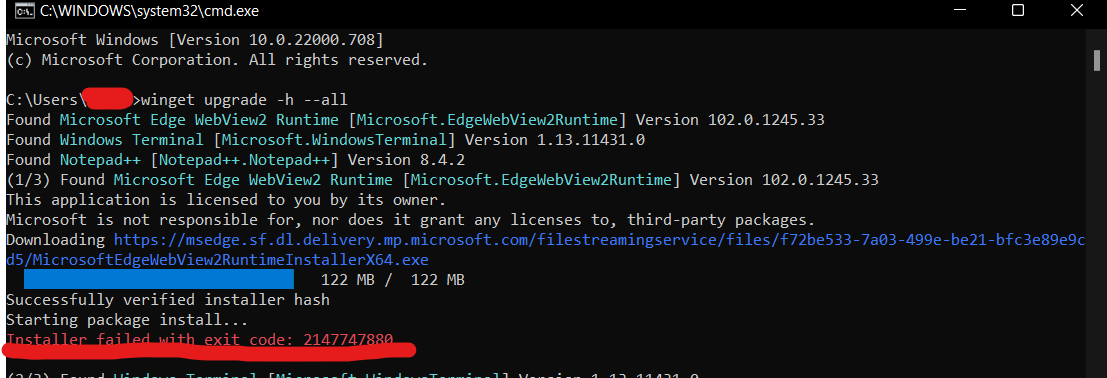Click the cmd.exe icon in title bar
Image resolution: width=1107 pixels, height=378 pixels.
pos(23,11)
